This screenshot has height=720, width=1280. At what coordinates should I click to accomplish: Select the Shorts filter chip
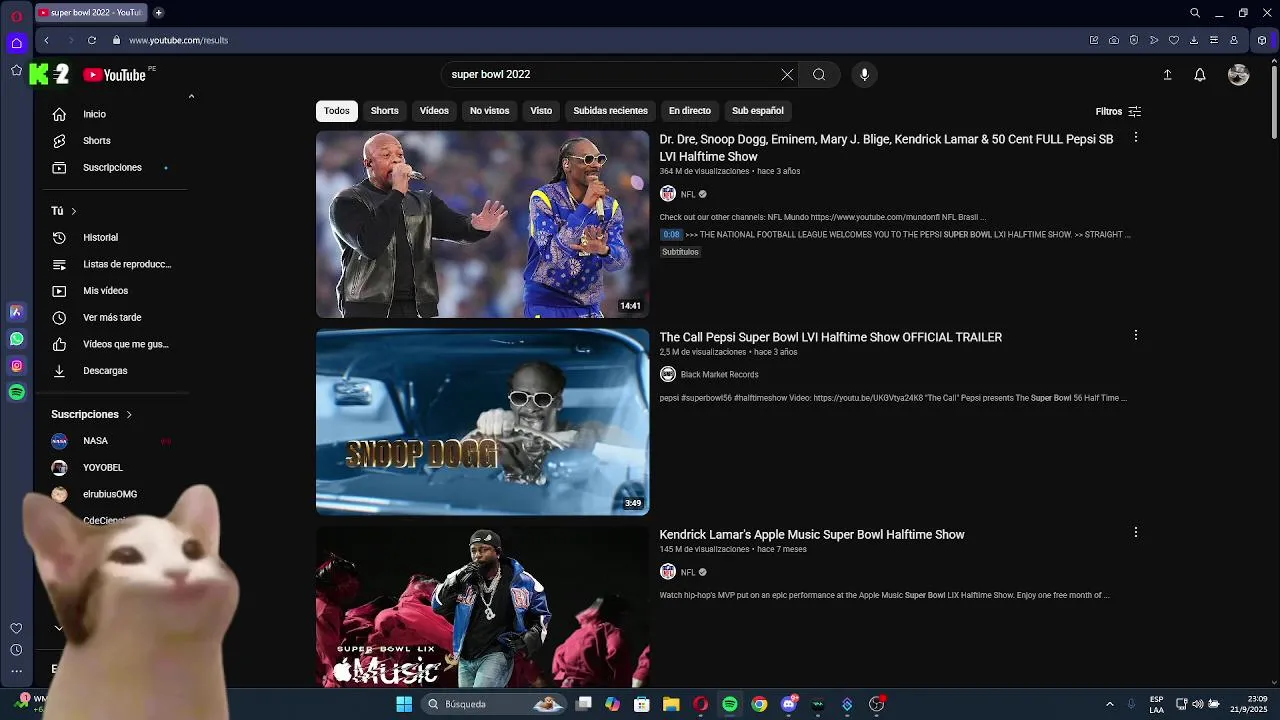(x=384, y=111)
